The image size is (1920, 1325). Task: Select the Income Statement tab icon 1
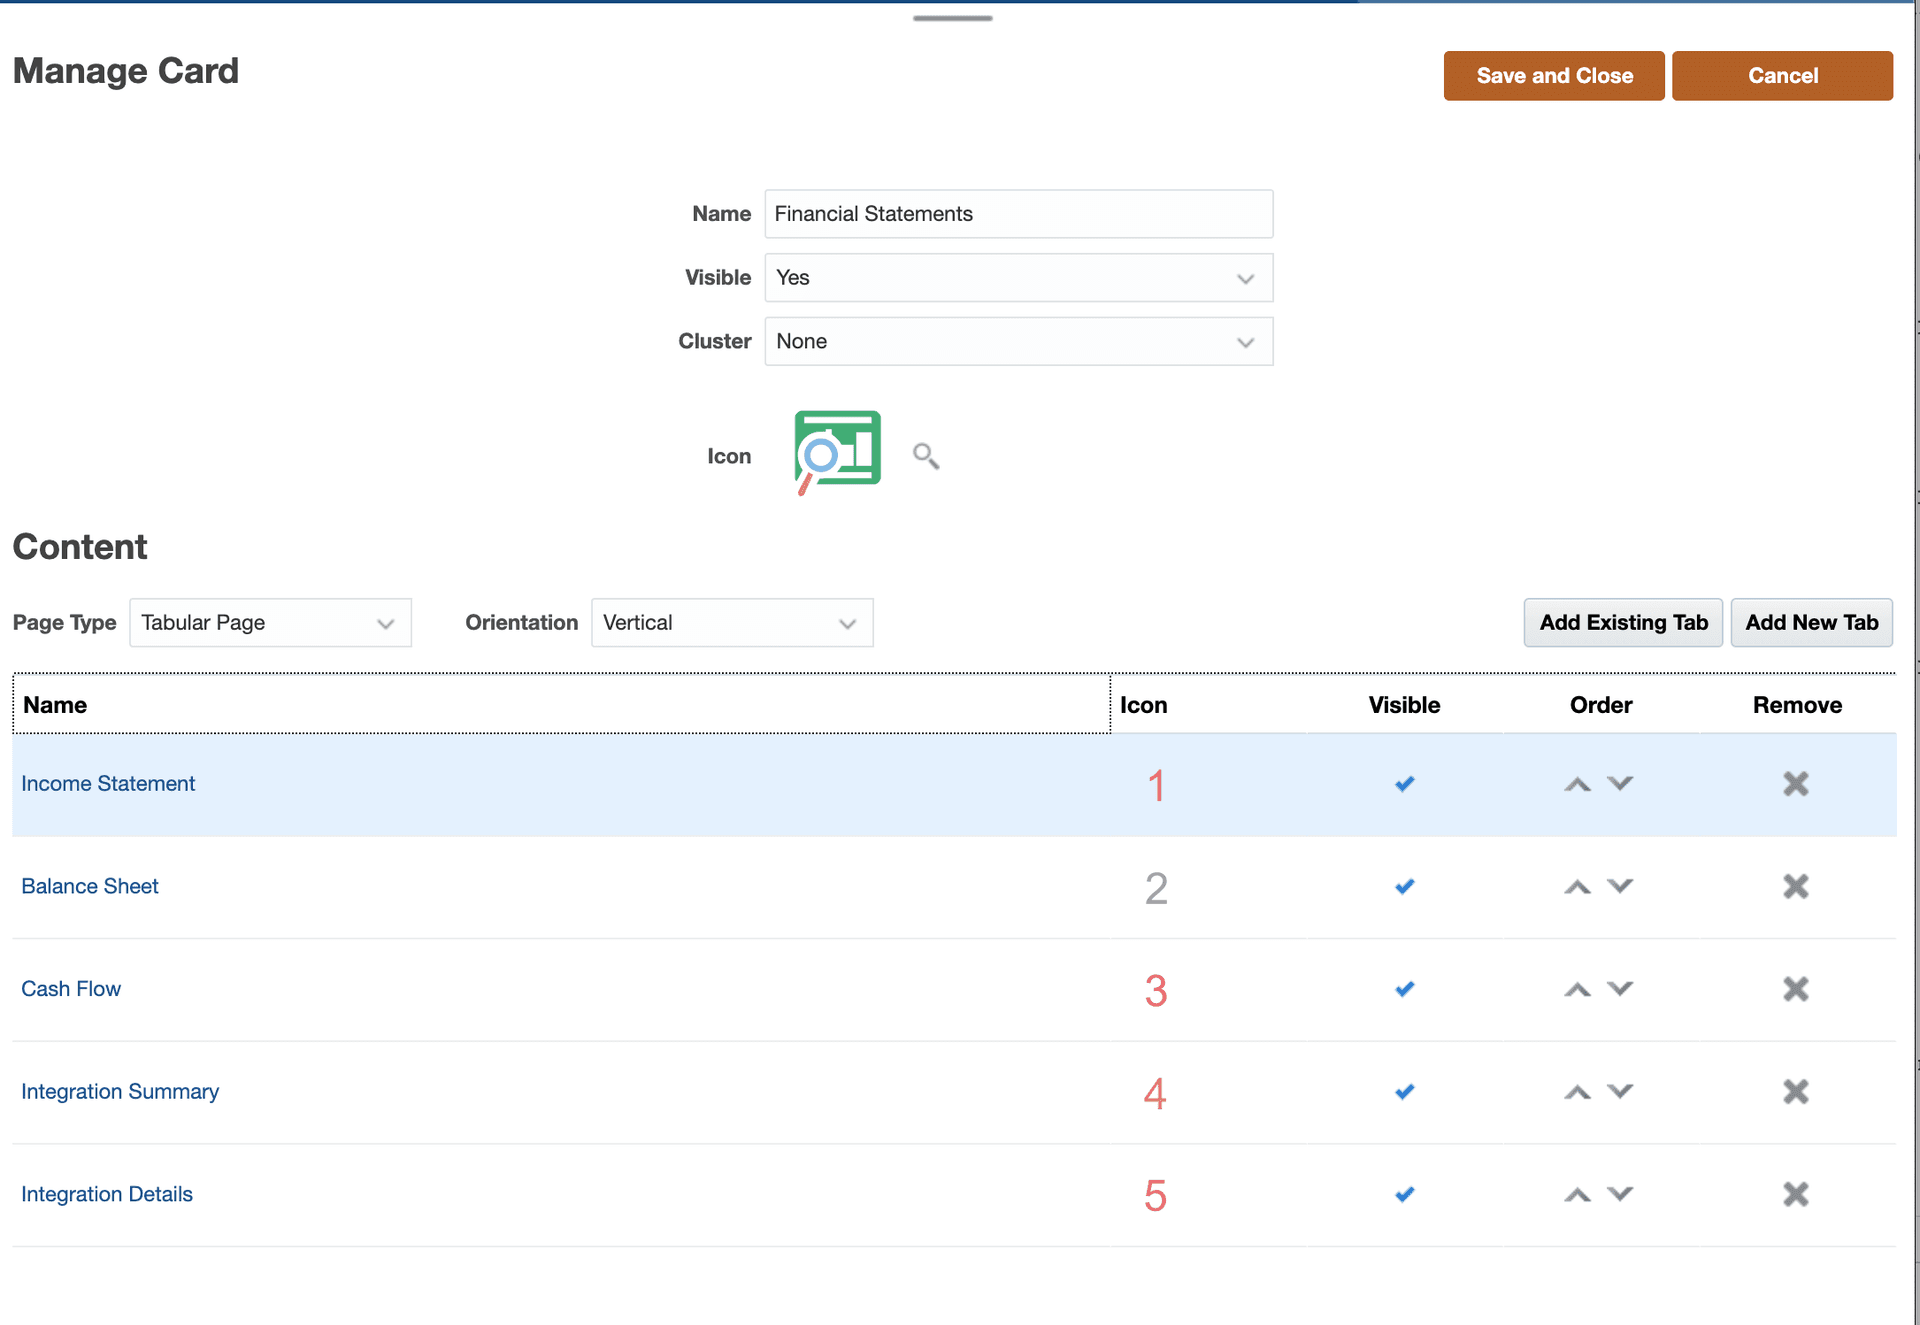[x=1156, y=785]
